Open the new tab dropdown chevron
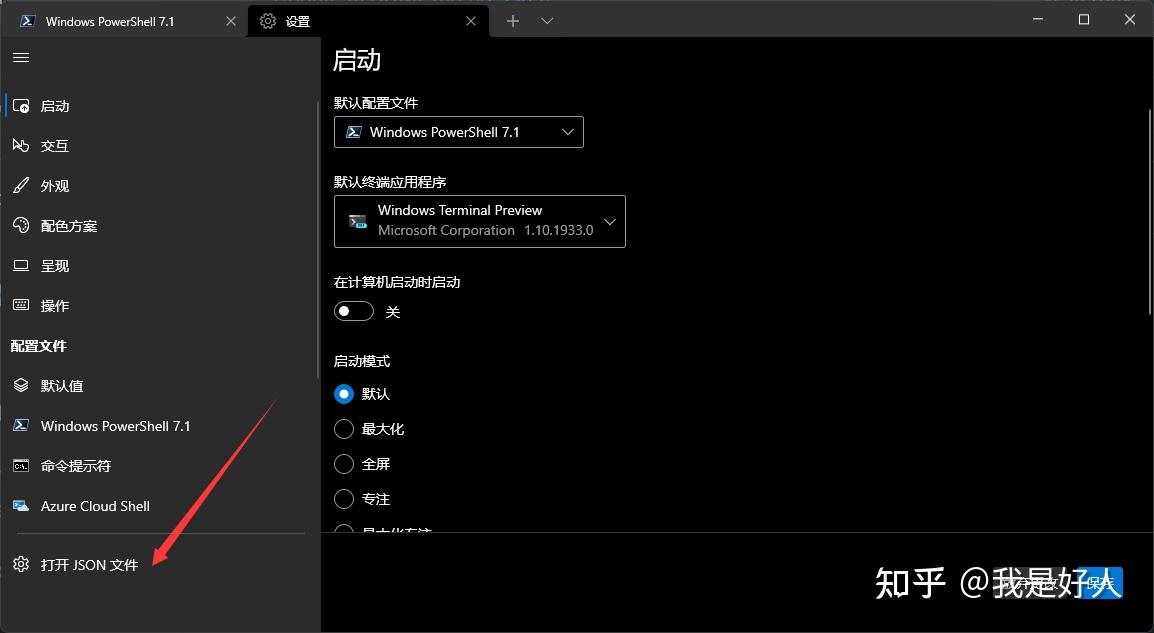The height and width of the screenshot is (633, 1154). pos(546,20)
